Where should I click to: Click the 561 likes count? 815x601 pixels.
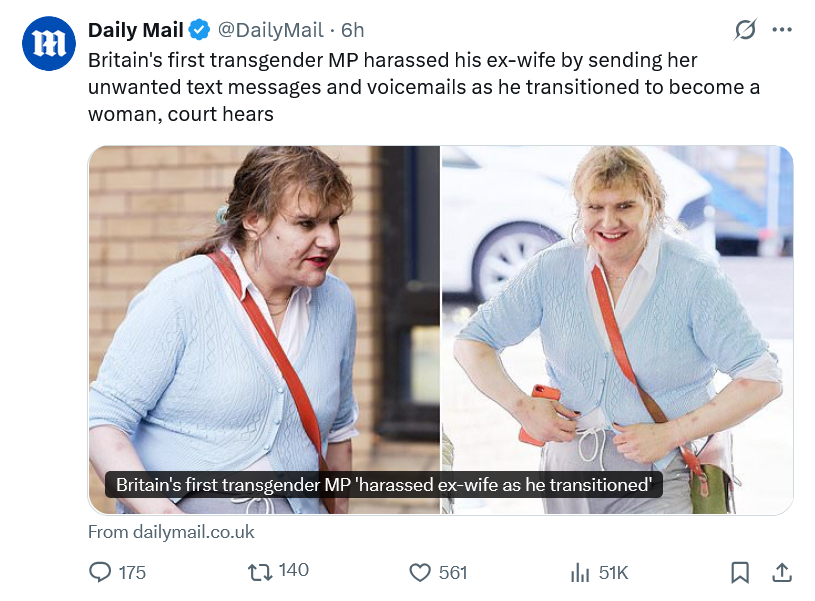[x=453, y=573]
